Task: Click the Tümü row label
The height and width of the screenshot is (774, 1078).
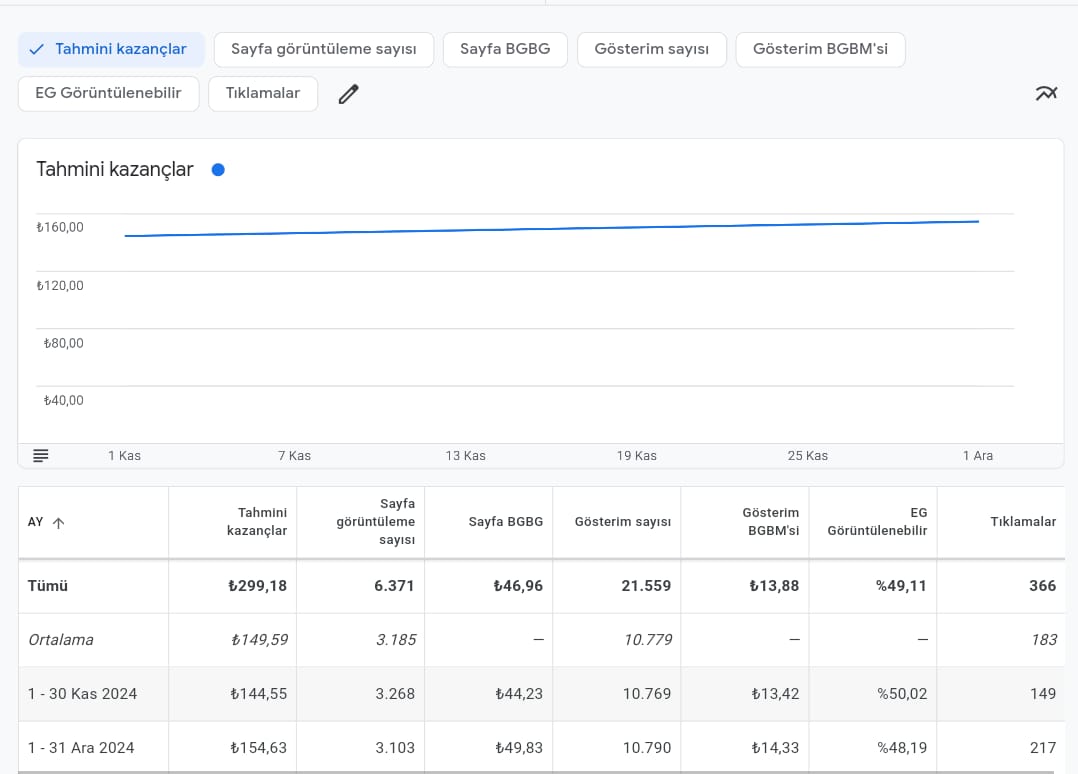Action: pyautogui.click(x=47, y=586)
